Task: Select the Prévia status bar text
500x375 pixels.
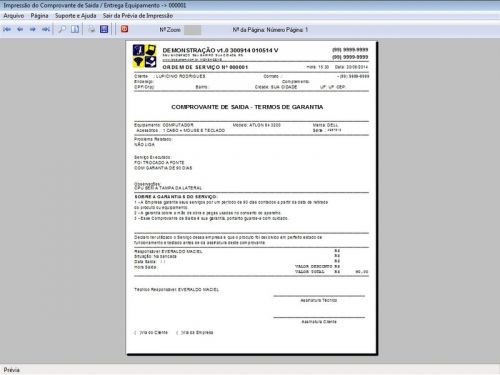Action: point(12,370)
